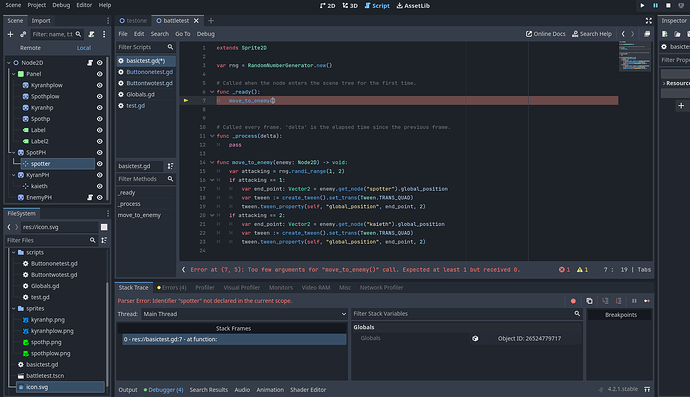The height and width of the screenshot is (397, 690).
Task: Click the Search Help button
Action: 592,34
